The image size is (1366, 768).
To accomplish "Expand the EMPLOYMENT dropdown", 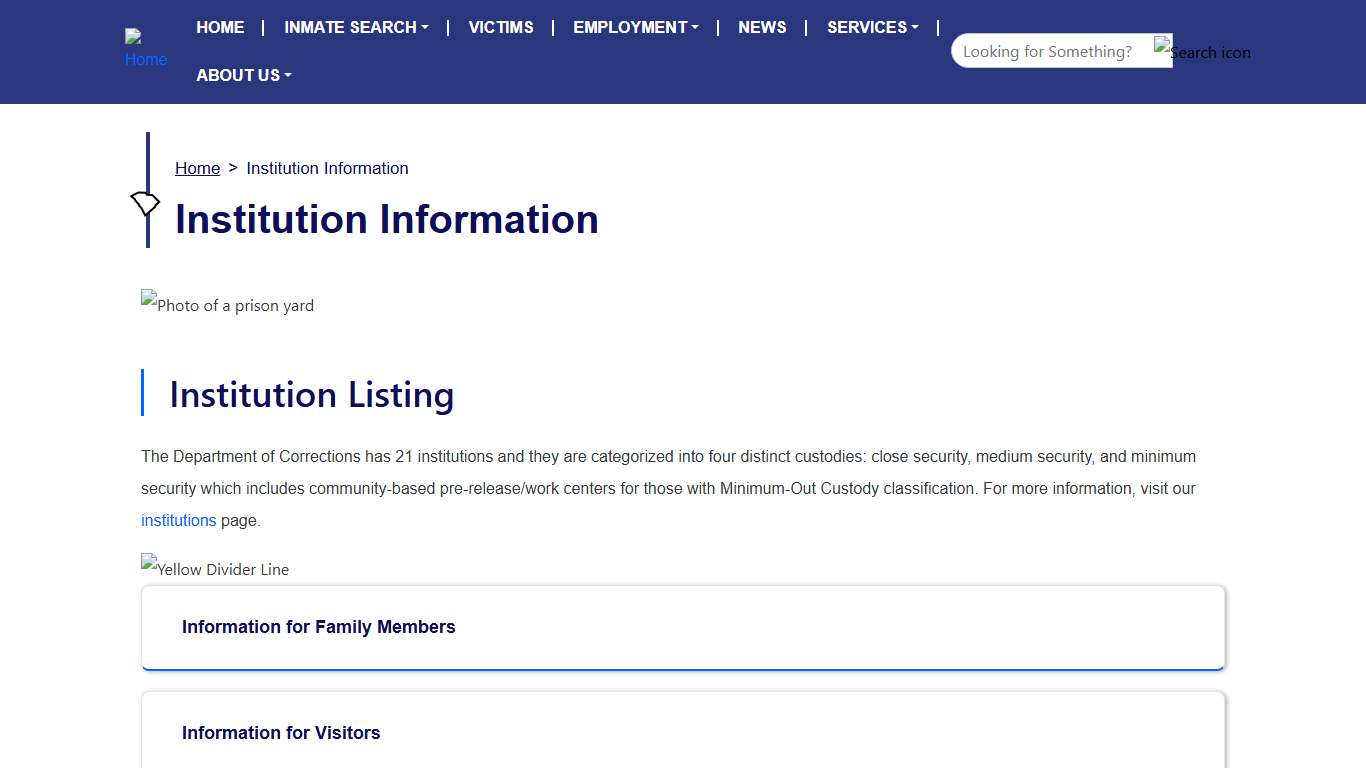I will pyautogui.click(x=635, y=27).
